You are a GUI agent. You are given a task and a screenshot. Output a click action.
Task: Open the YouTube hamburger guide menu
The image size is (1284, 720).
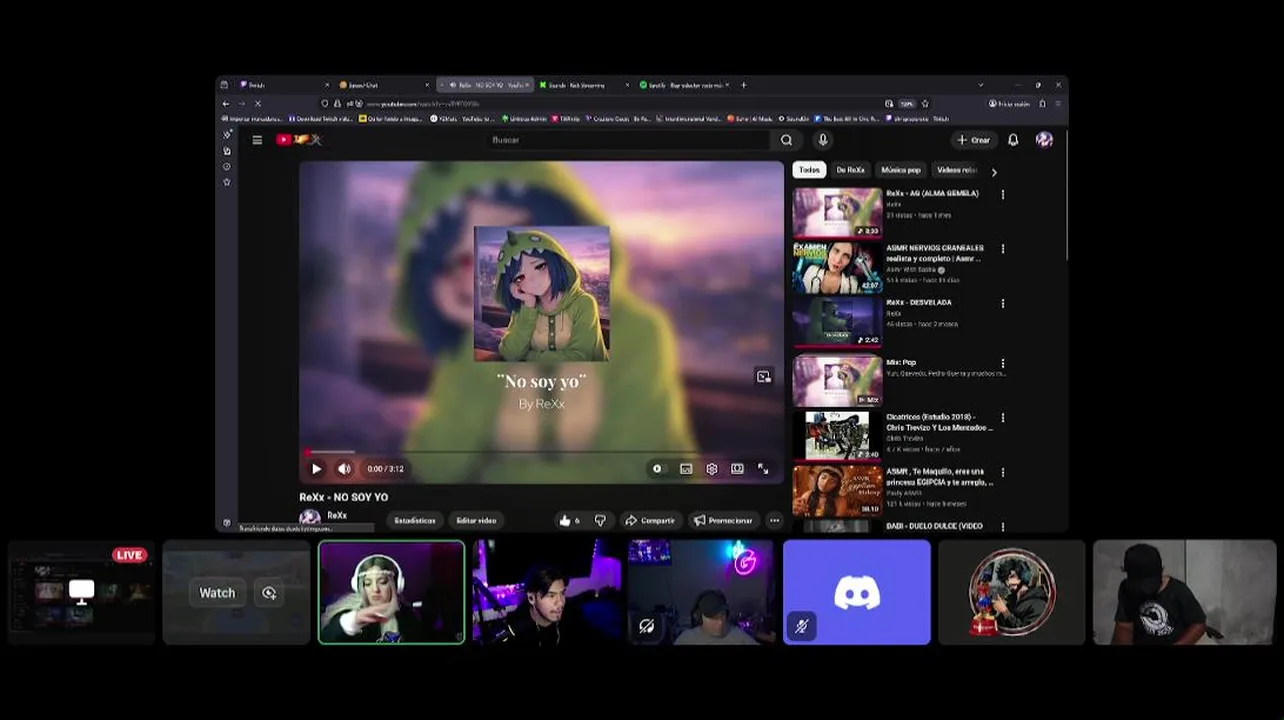[257, 140]
